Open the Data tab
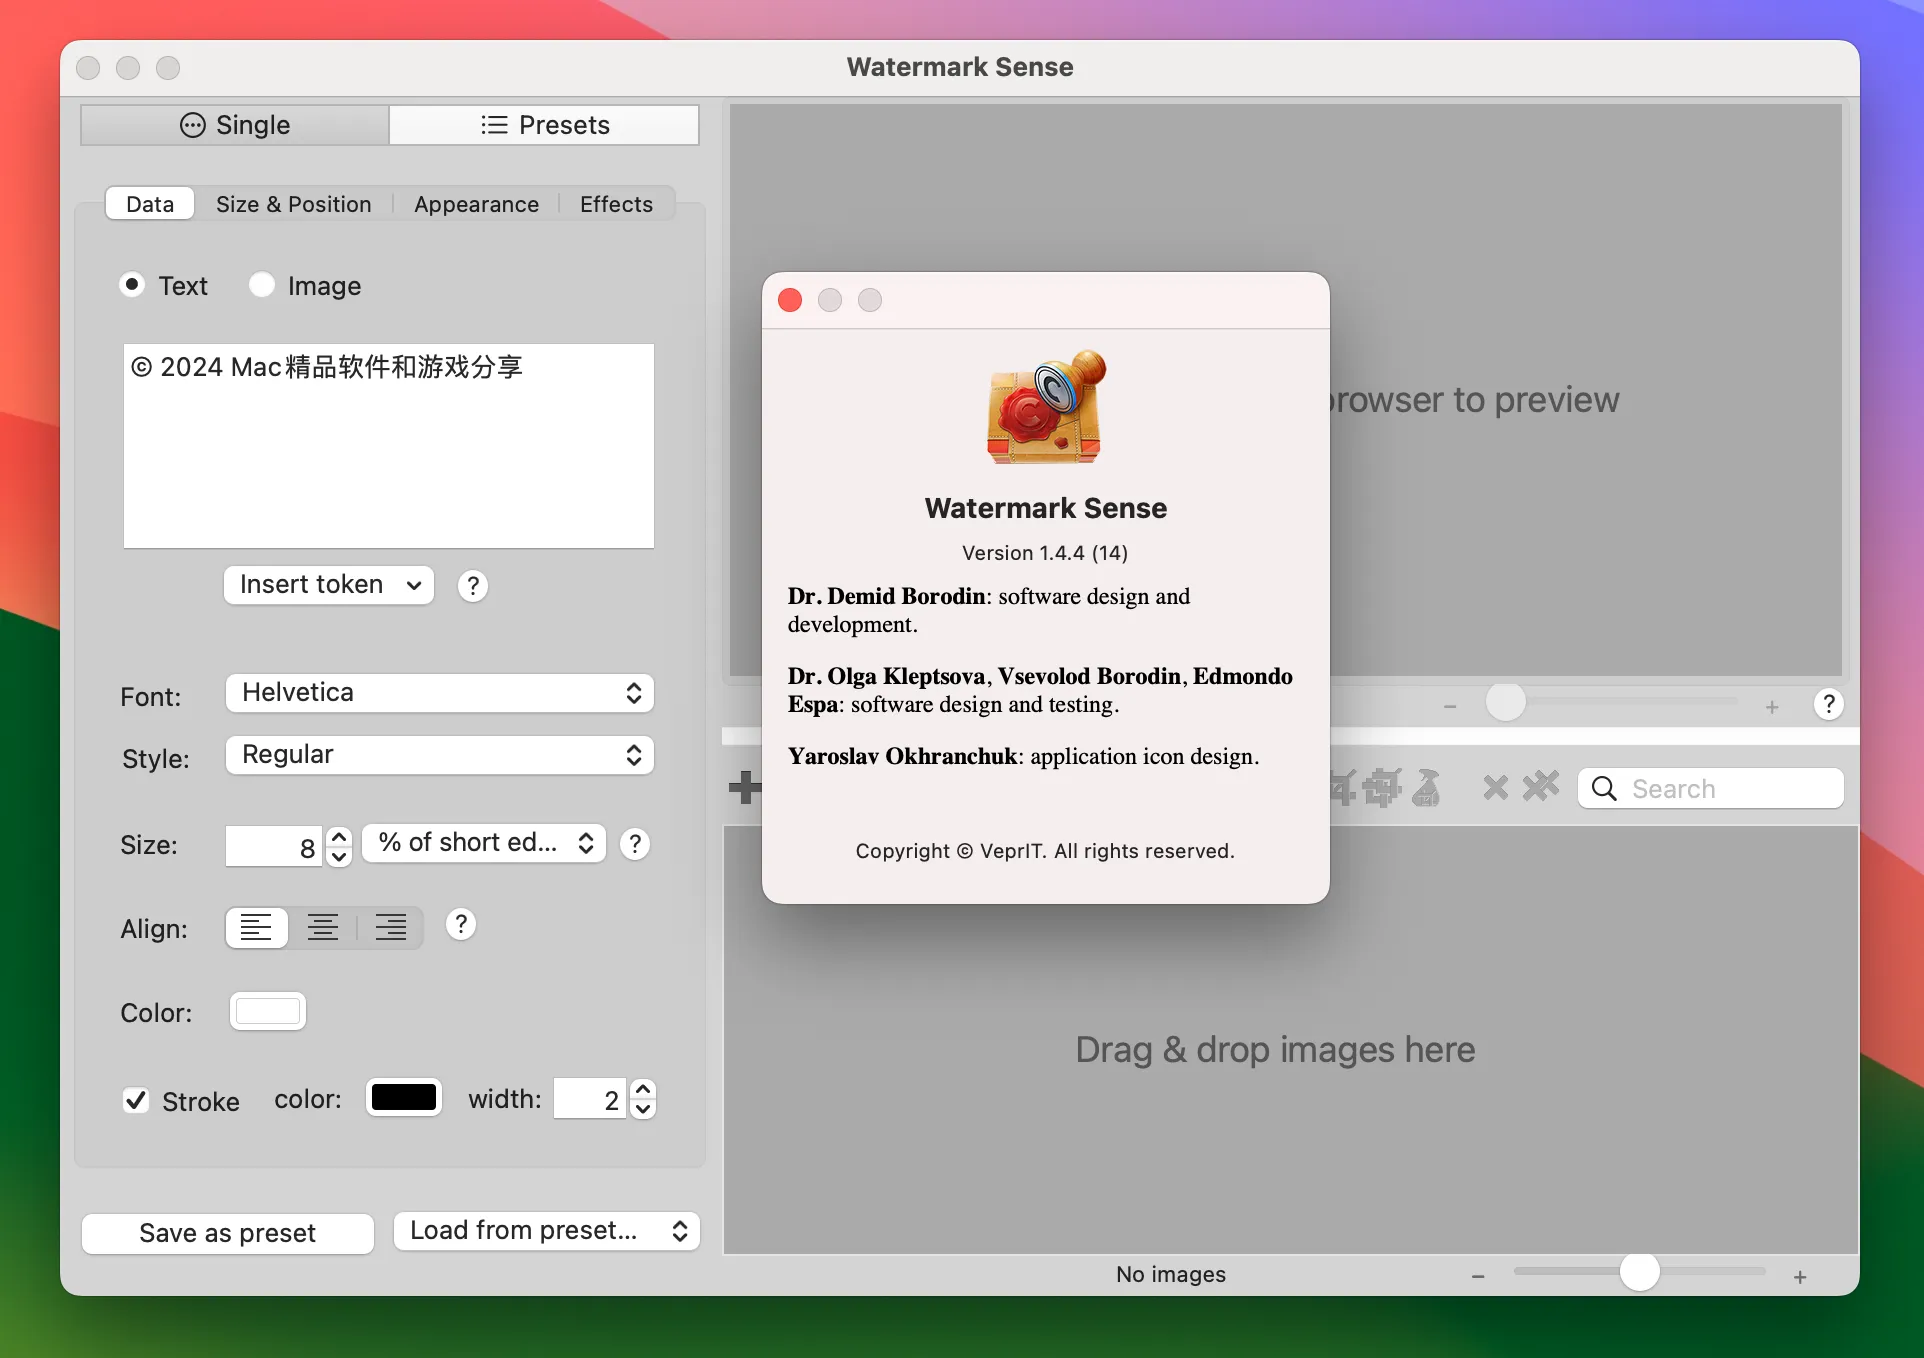This screenshot has width=1924, height=1358. pos(150,204)
